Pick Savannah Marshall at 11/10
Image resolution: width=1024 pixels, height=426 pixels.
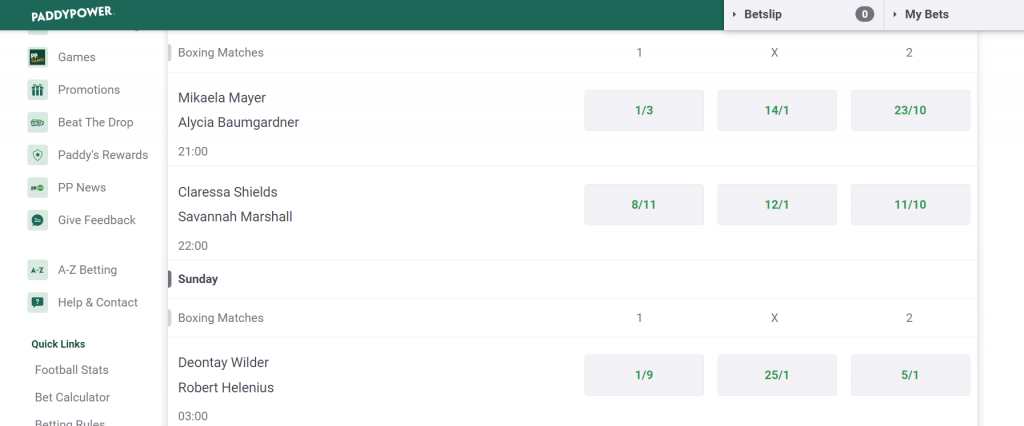point(910,205)
